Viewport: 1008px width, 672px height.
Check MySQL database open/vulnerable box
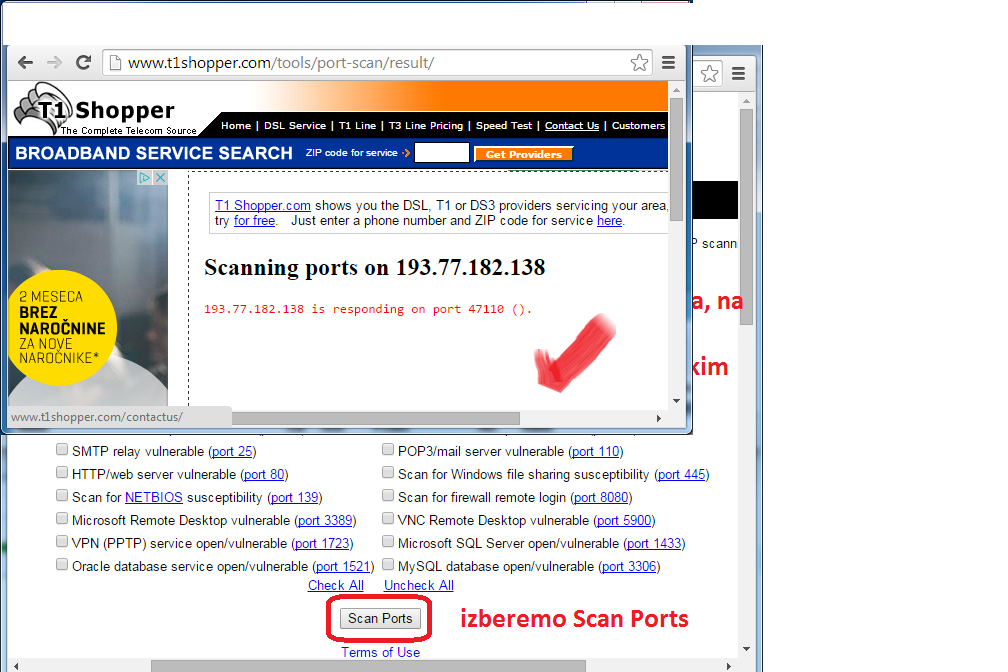(x=388, y=565)
